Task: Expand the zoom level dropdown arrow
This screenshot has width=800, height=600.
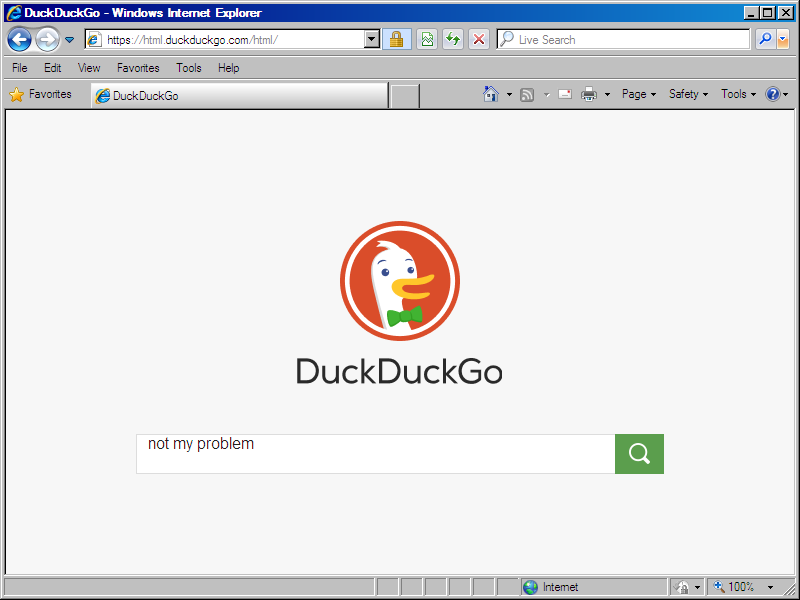Action: click(770, 587)
